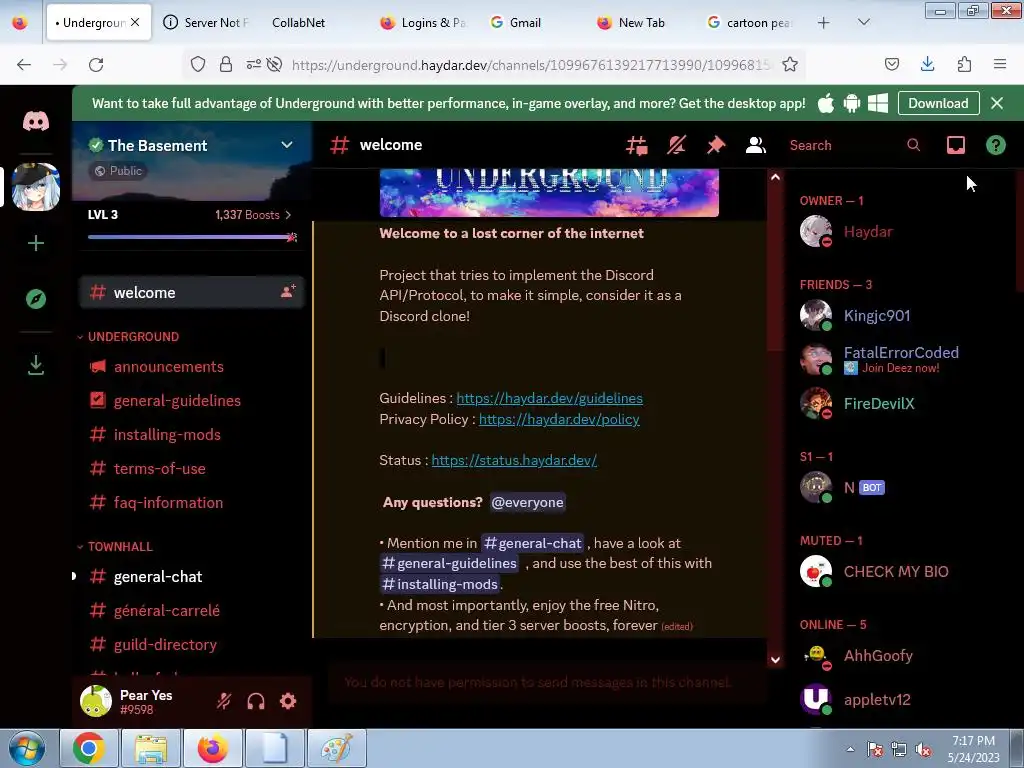The height and width of the screenshot is (768, 1024).
Task: Download apps icon in server sidebar
Action: click(x=36, y=365)
